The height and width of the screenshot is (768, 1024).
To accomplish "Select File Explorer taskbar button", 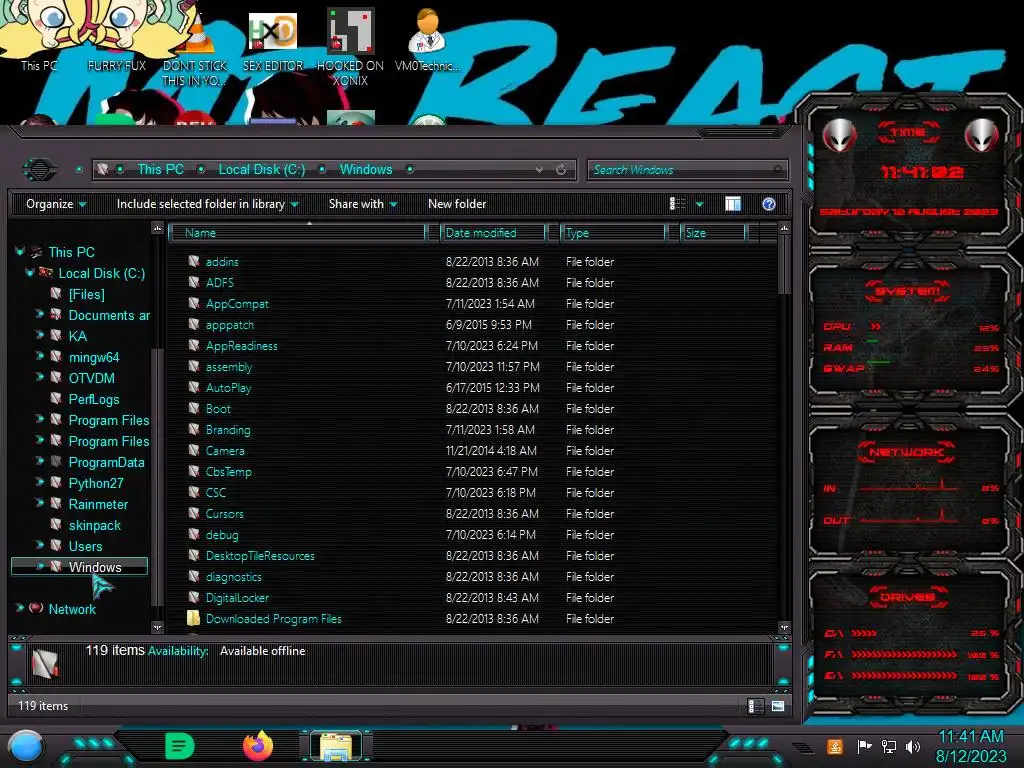I will [x=336, y=746].
